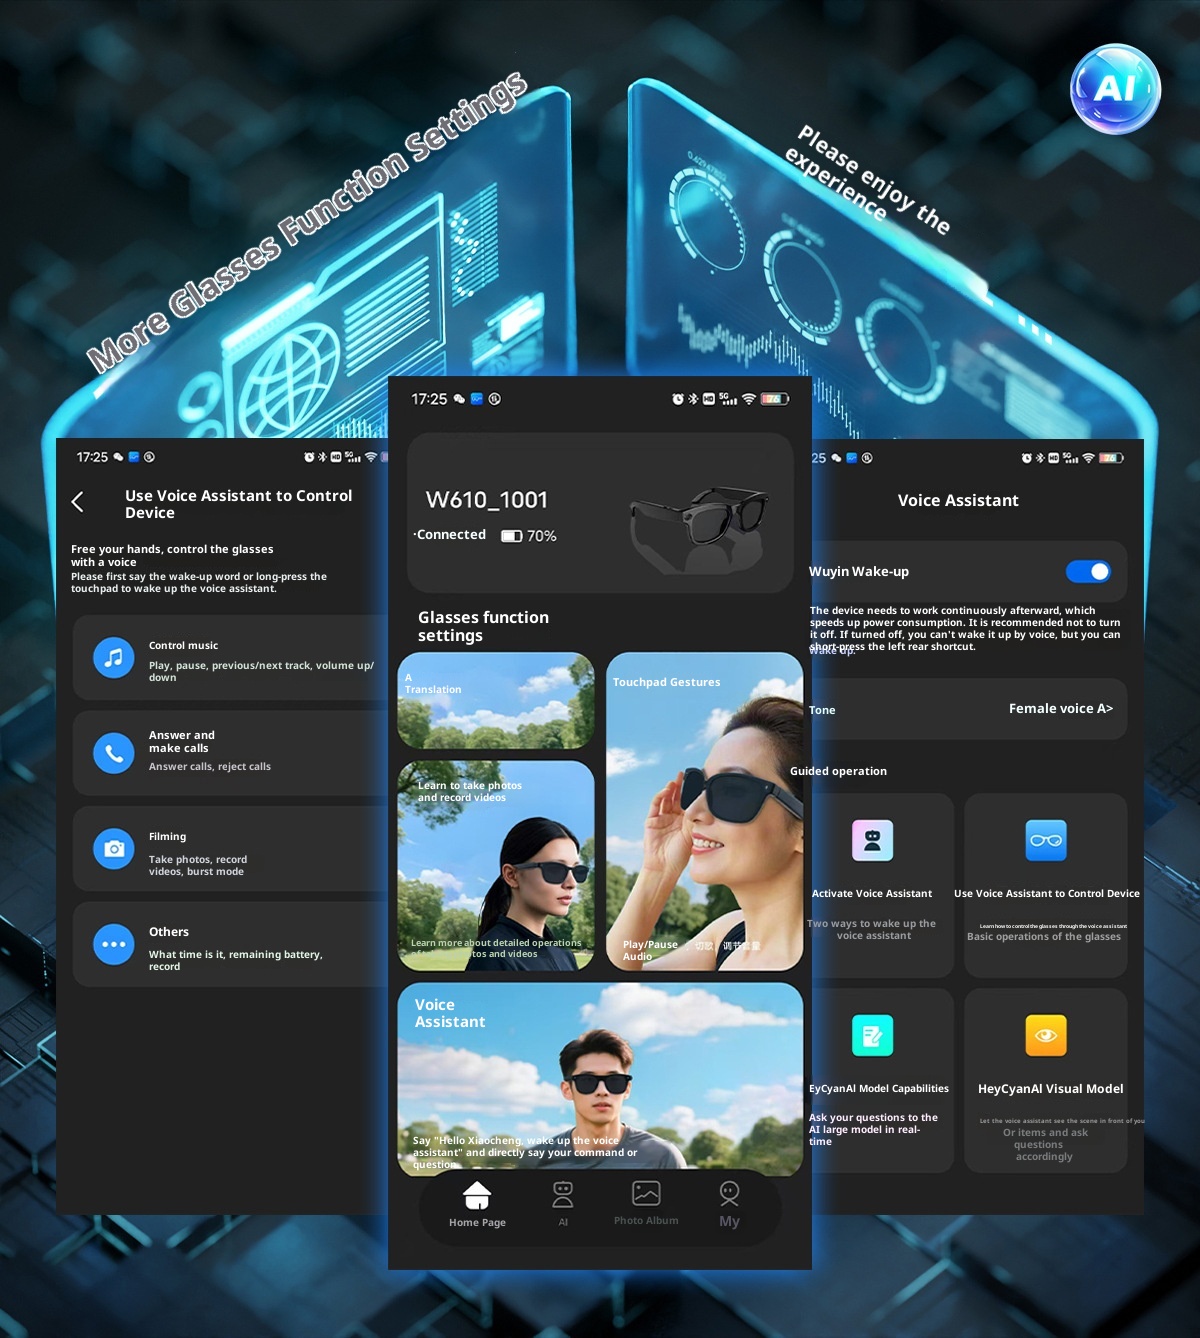
Task: Tap back arrow on Use Voice Assistant page
Action: pos(78,502)
